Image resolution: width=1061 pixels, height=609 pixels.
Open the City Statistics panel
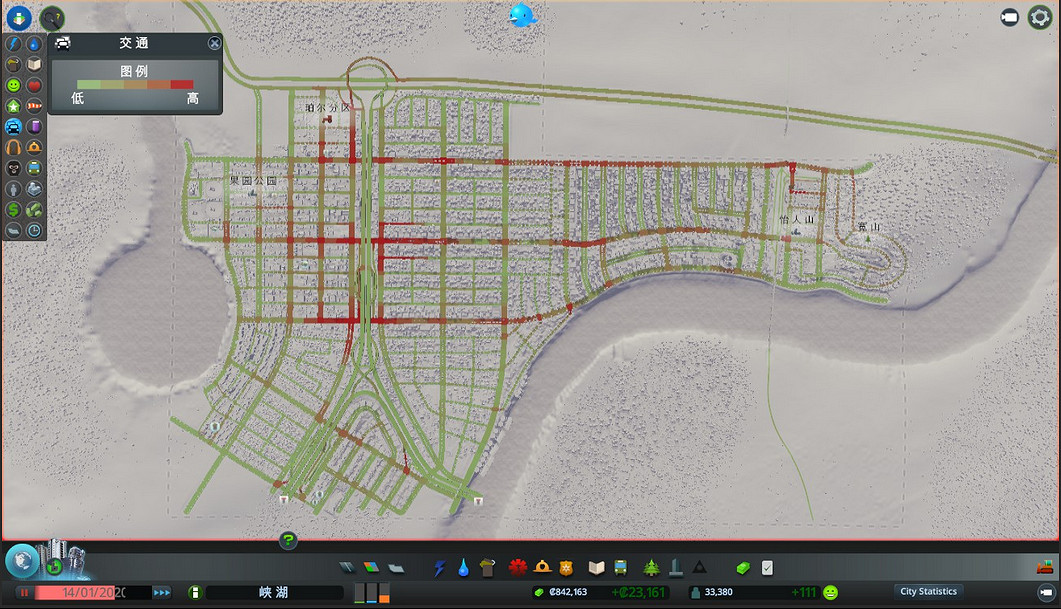[x=928, y=592]
